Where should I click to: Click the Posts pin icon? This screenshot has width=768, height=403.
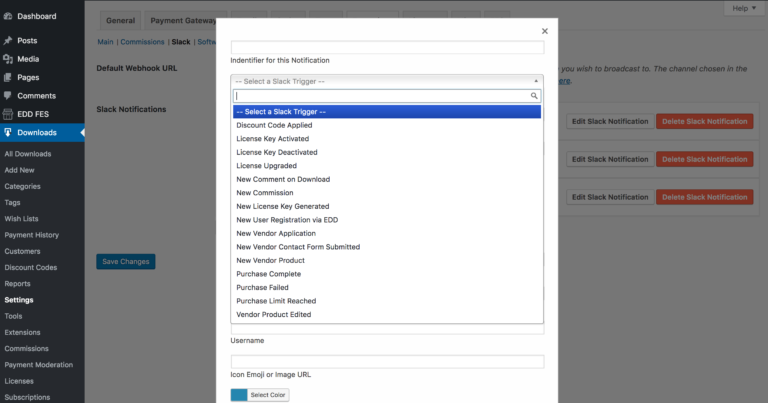[8, 41]
